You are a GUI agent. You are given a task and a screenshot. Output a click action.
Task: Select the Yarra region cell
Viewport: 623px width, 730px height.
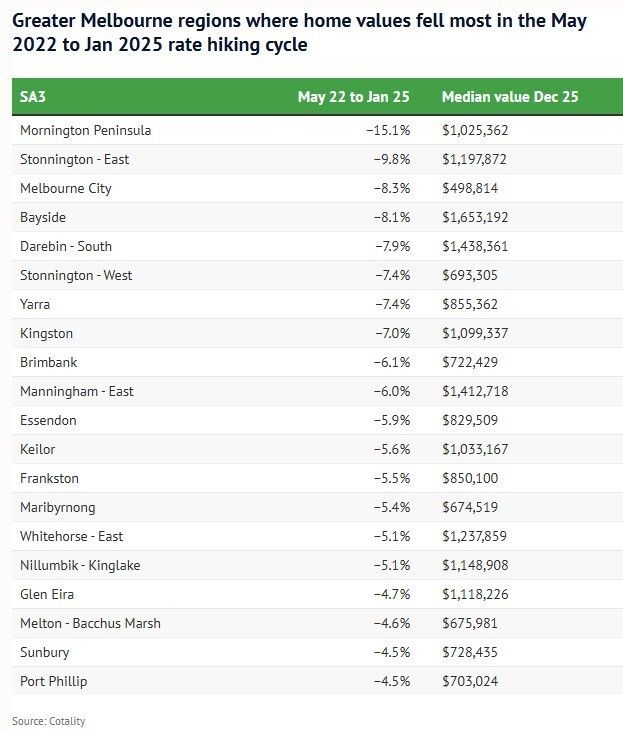pos(36,304)
